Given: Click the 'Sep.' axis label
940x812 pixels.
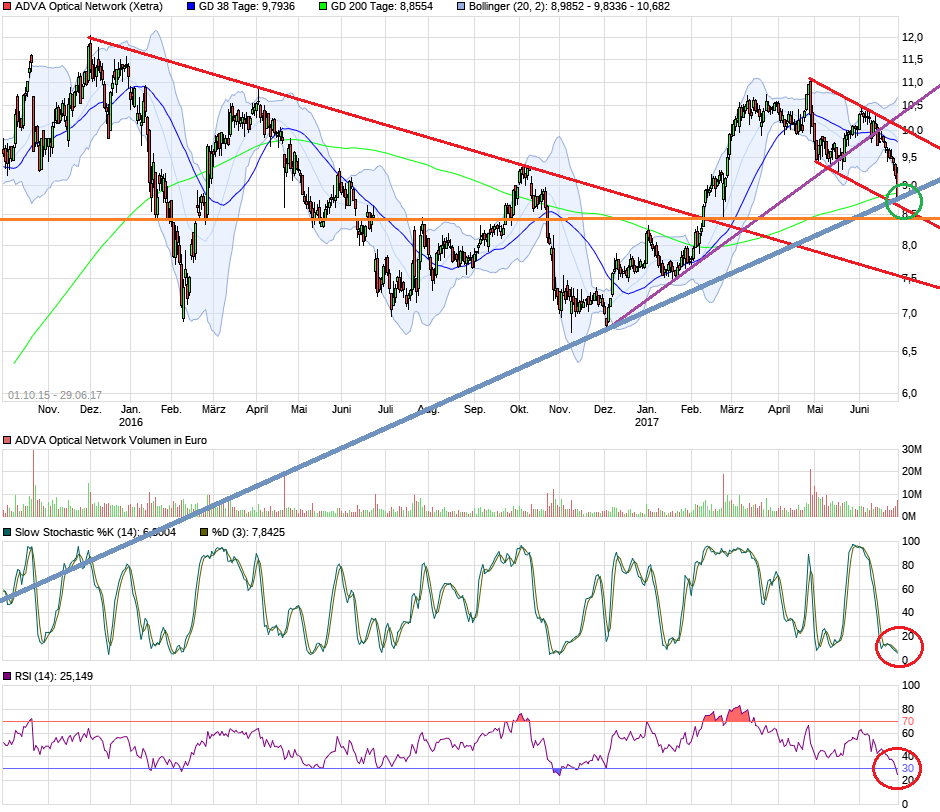Looking at the screenshot, I should 474,409.
